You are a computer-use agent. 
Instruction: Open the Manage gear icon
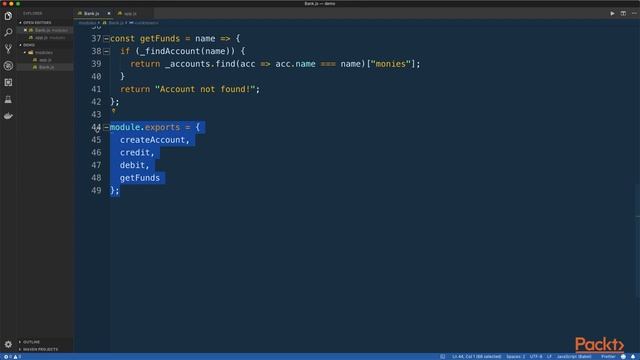[x=8, y=344]
